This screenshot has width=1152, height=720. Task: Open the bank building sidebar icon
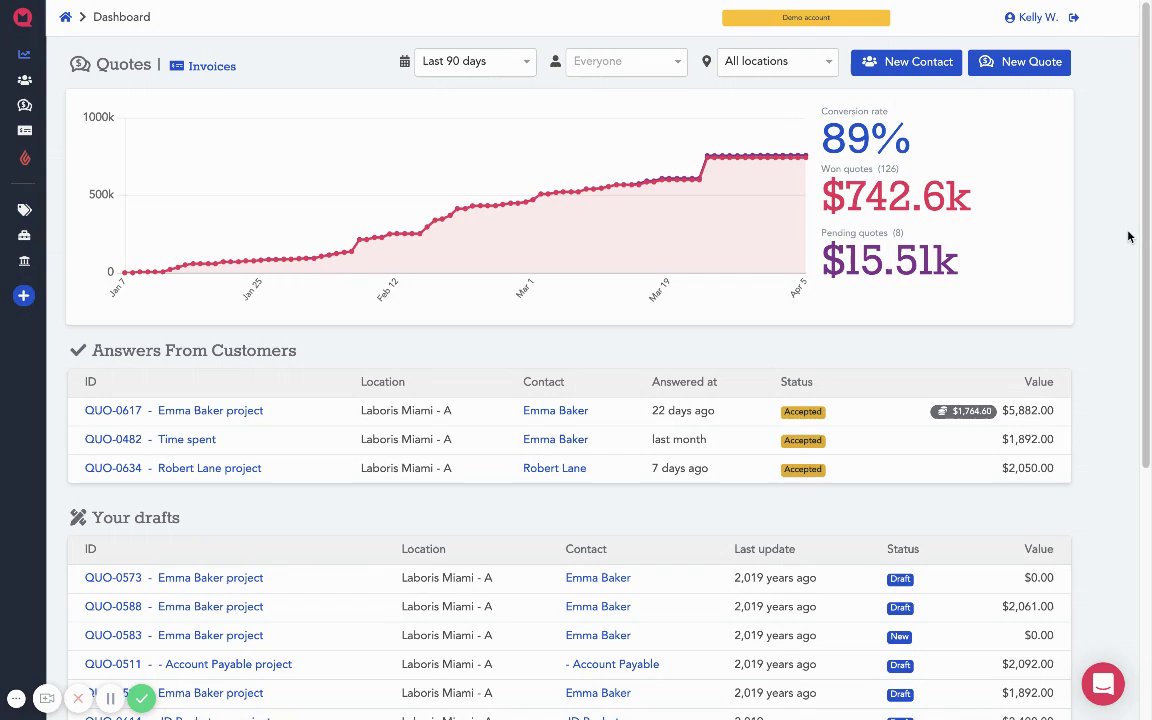24,261
